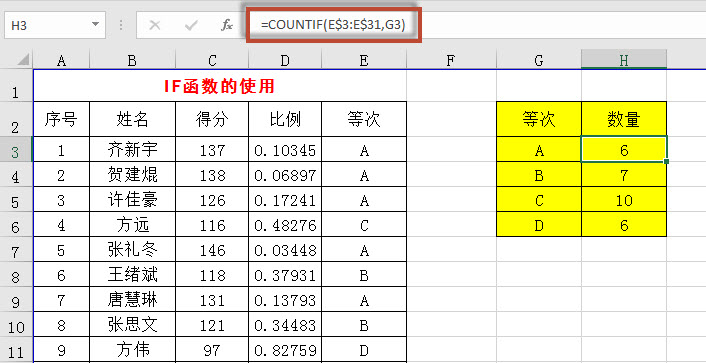Click the Cancel (X) icon in formula bar
Image resolution: width=706 pixels, height=363 pixels.
click(154, 25)
